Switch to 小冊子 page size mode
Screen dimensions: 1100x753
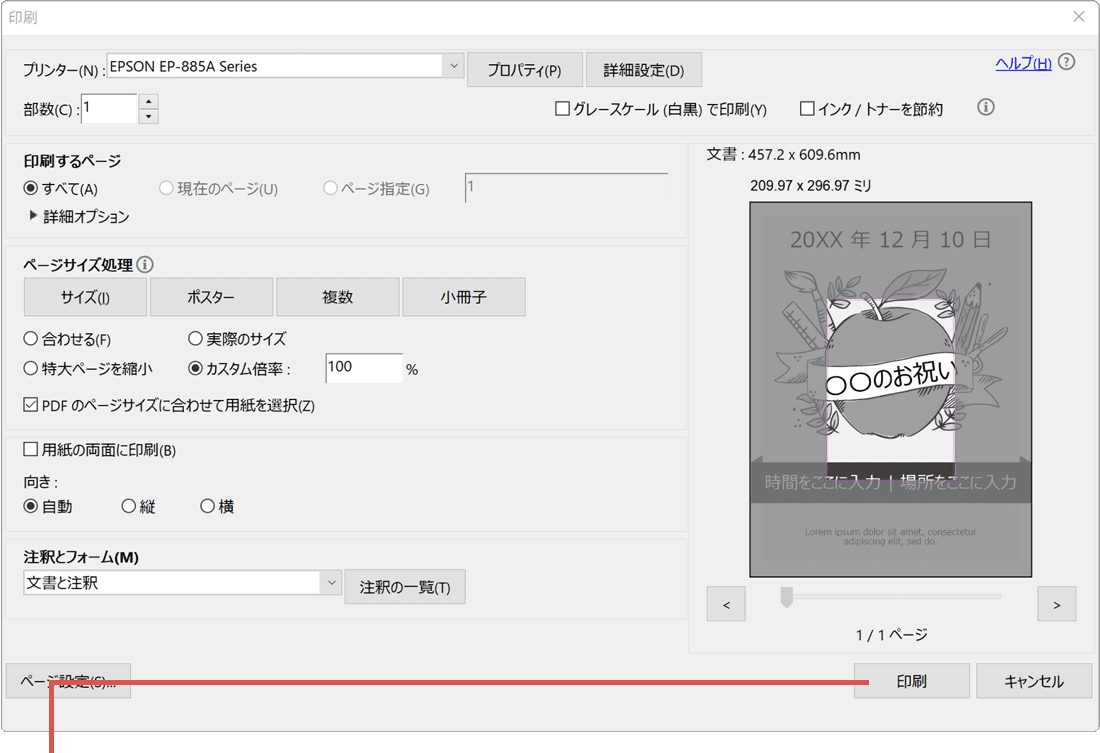(x=464, y=297)
